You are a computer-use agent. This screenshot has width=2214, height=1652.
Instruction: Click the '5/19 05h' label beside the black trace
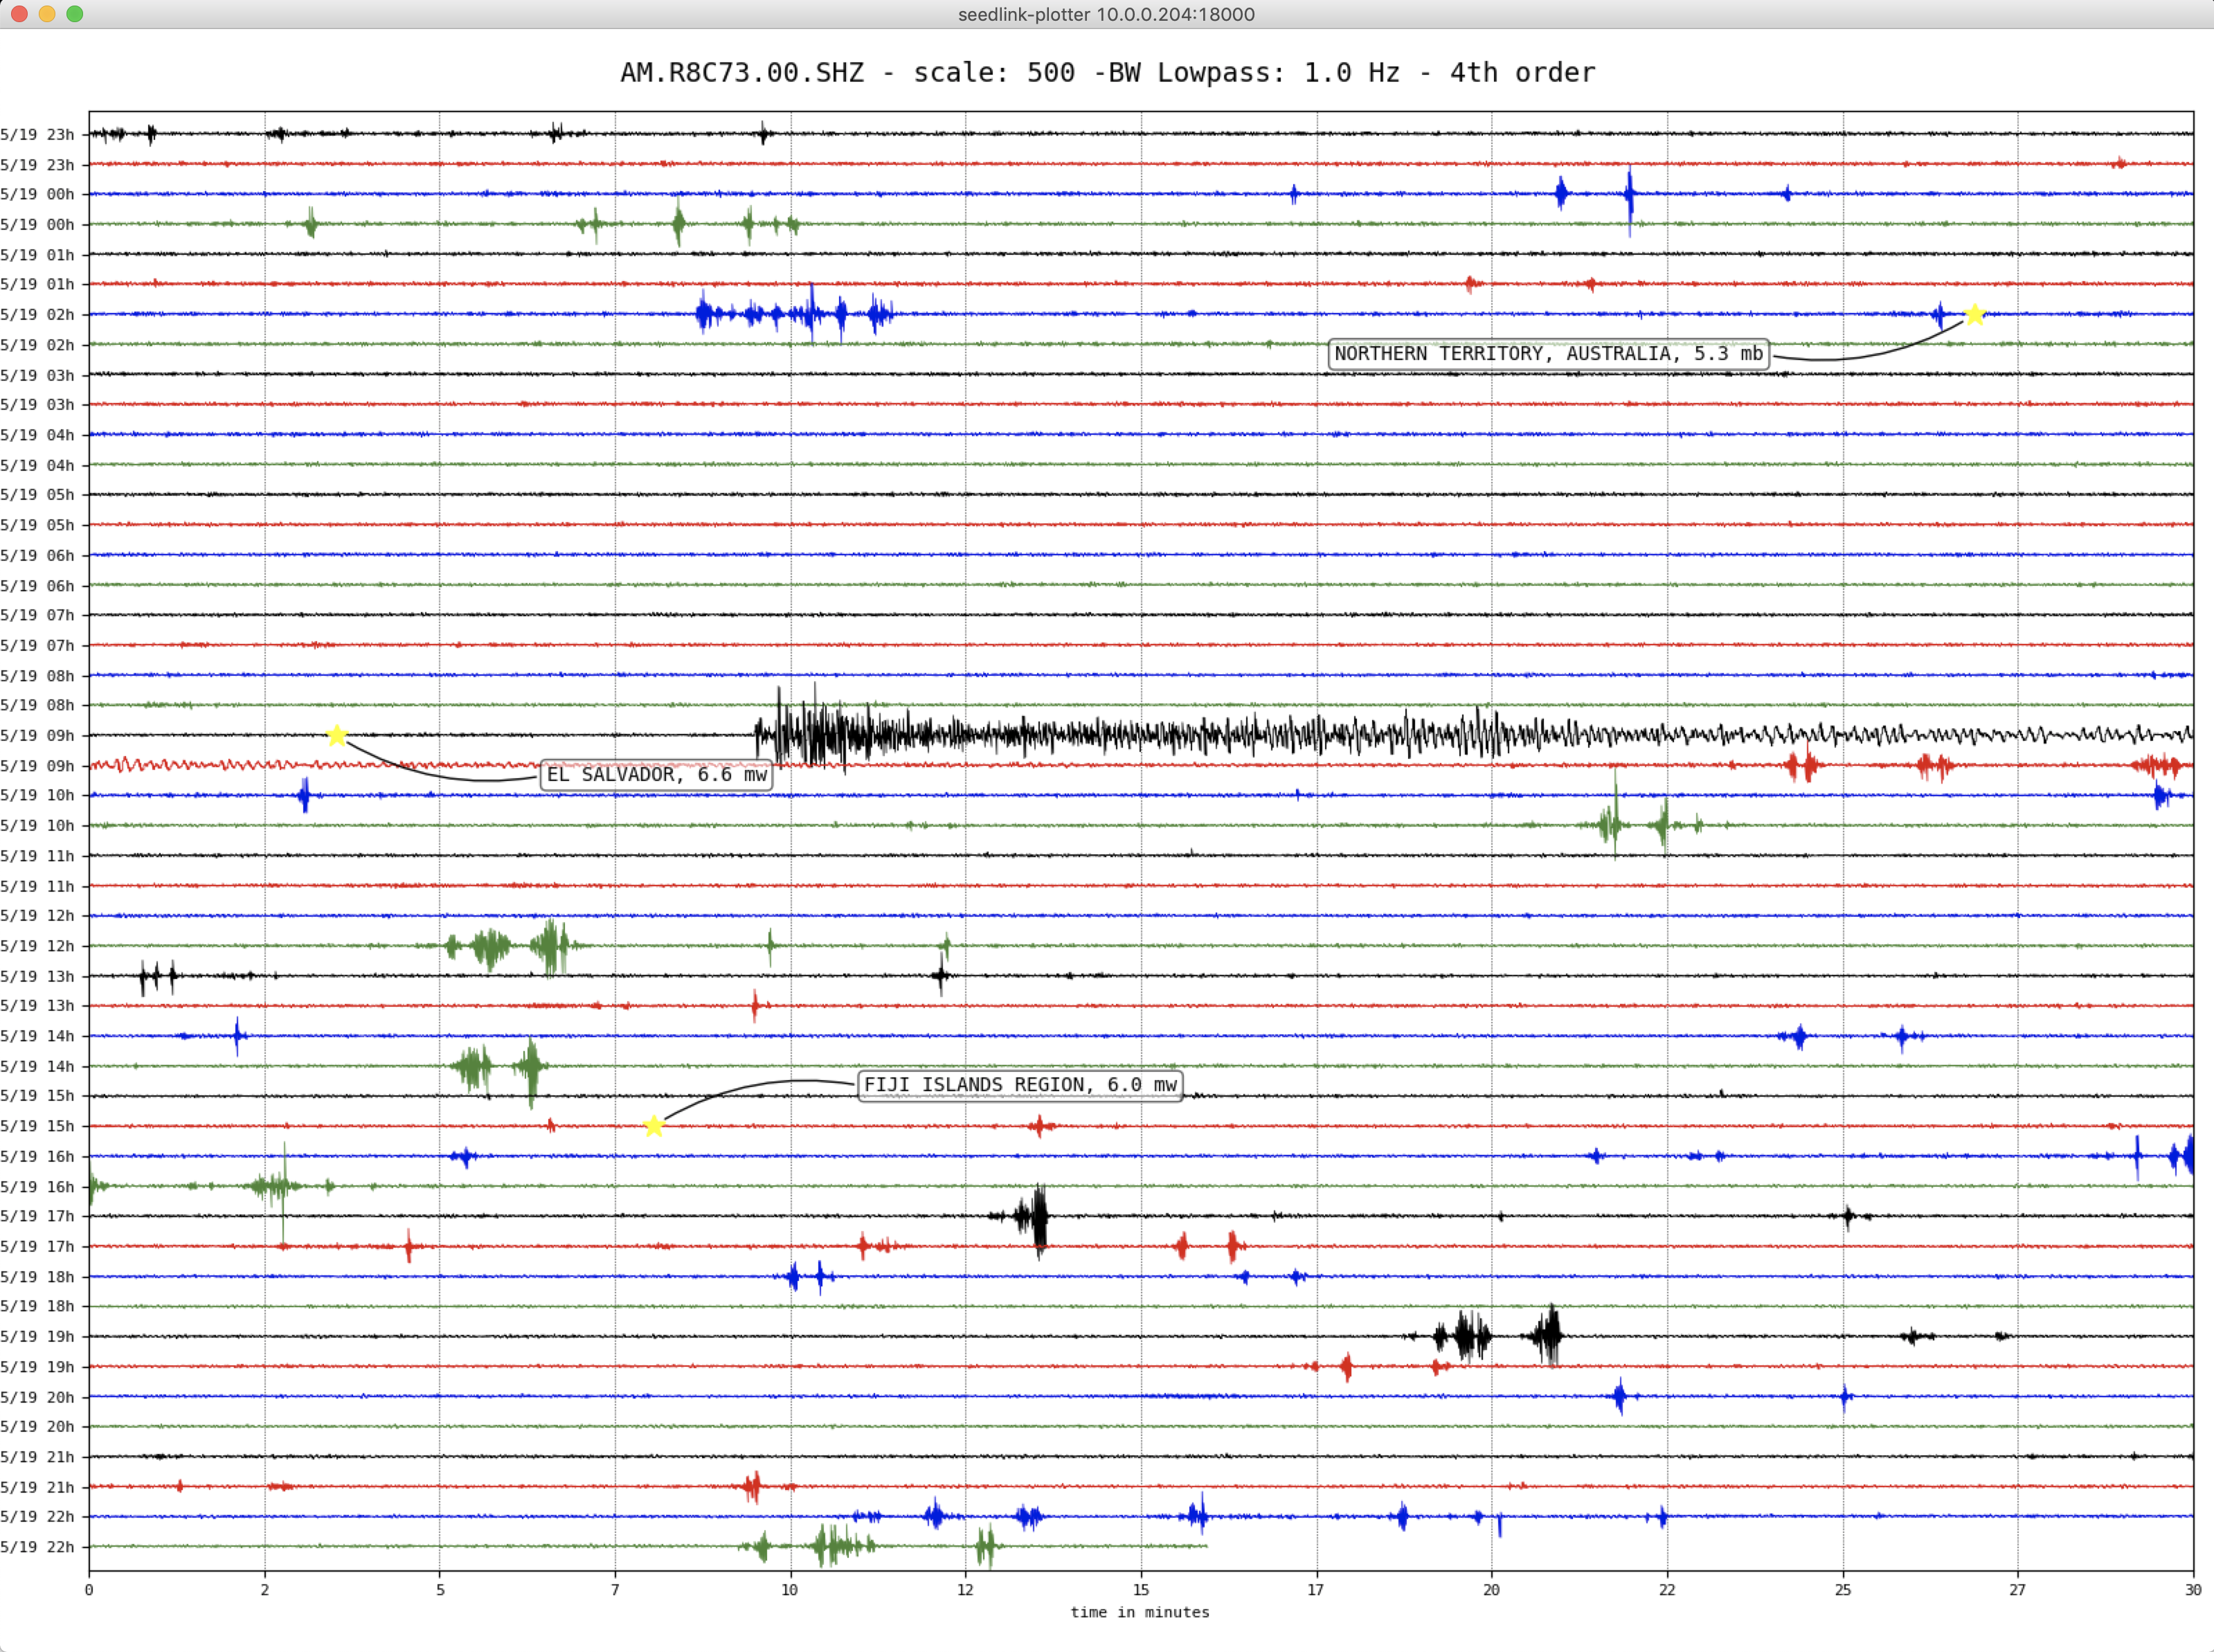[x=38, y=495]
